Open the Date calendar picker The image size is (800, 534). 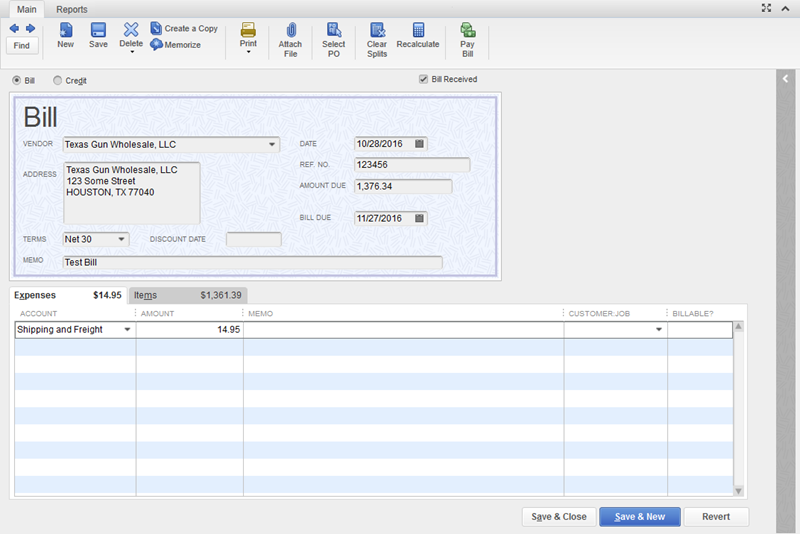[x=419, y=144]
